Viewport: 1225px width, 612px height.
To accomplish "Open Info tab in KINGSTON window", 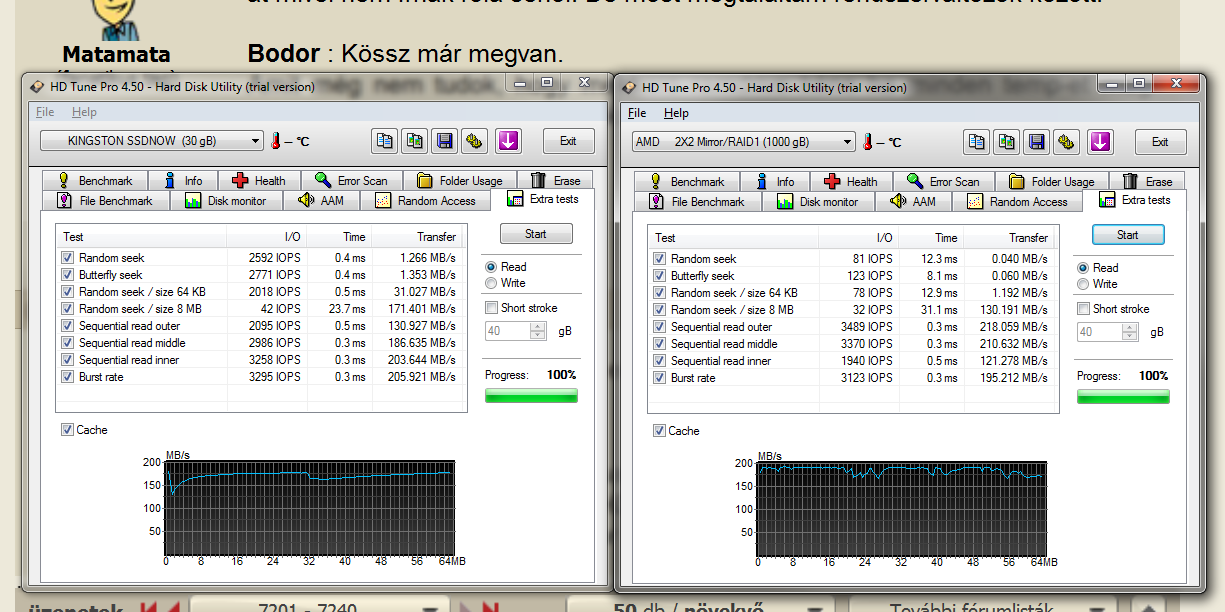I will [x=182, y=181].
